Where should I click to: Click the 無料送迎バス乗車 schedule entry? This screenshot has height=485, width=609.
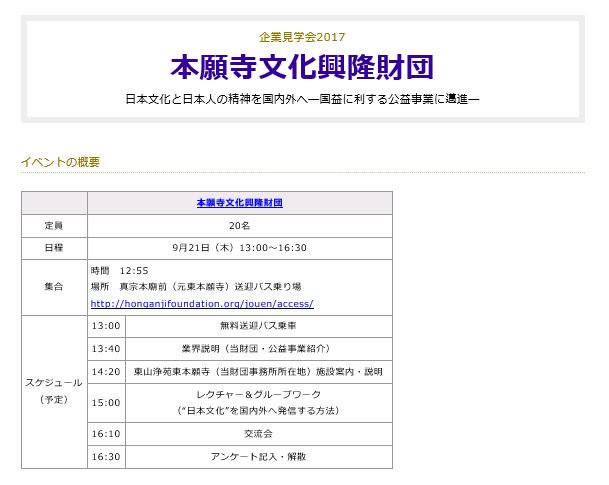click(258, 326)
